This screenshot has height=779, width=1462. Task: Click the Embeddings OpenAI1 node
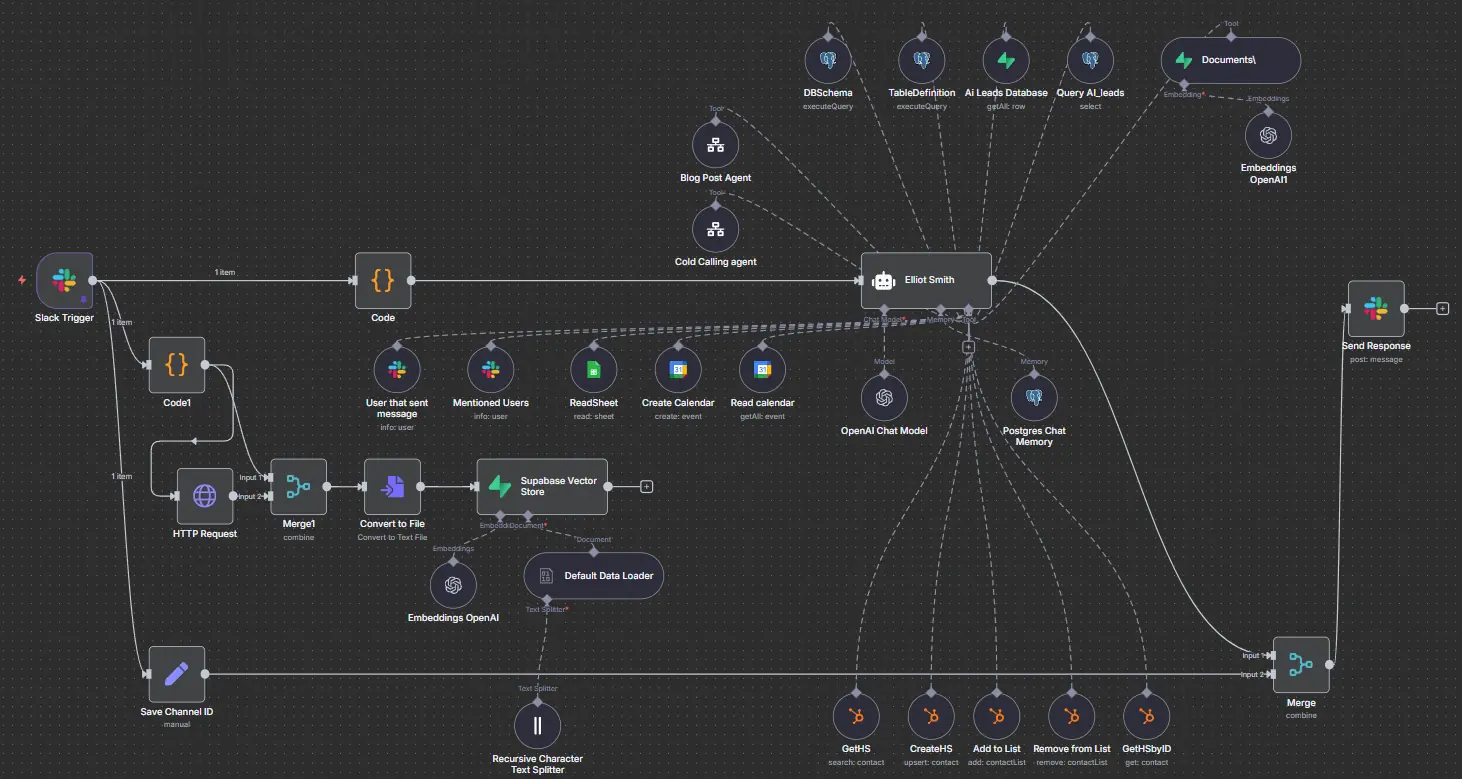1268,136
